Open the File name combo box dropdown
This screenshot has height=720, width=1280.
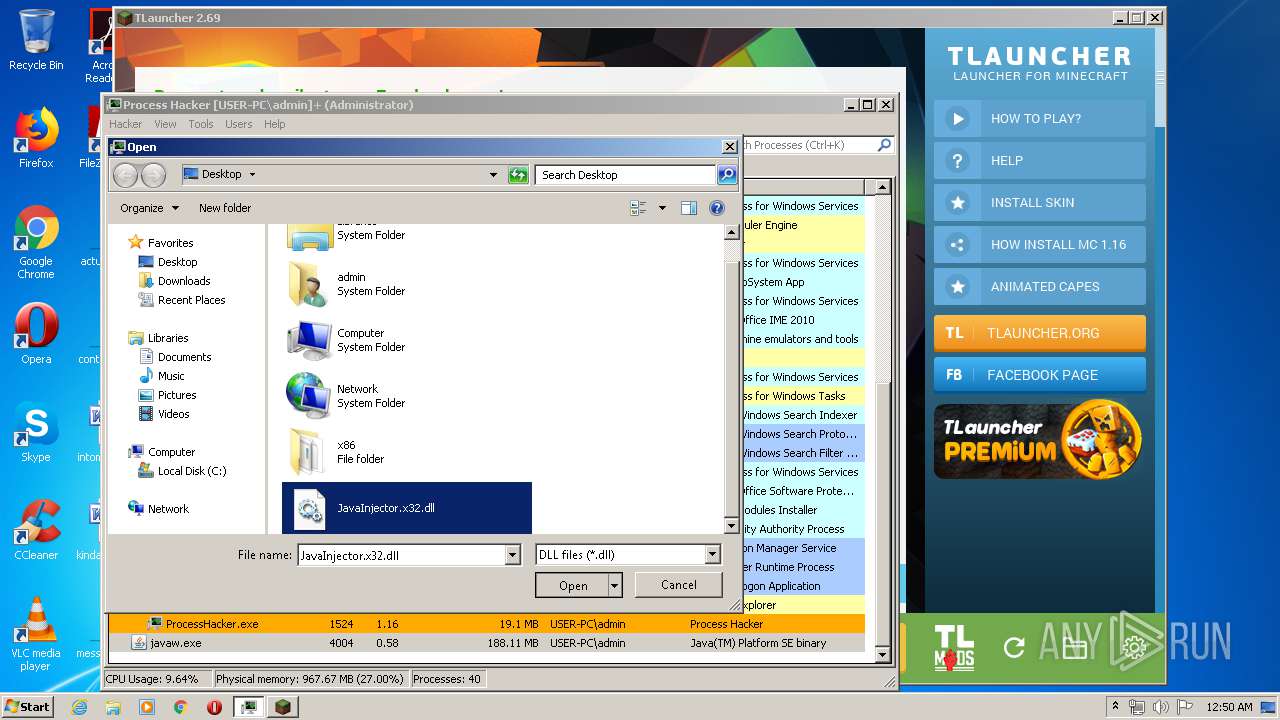click(512, 555)
